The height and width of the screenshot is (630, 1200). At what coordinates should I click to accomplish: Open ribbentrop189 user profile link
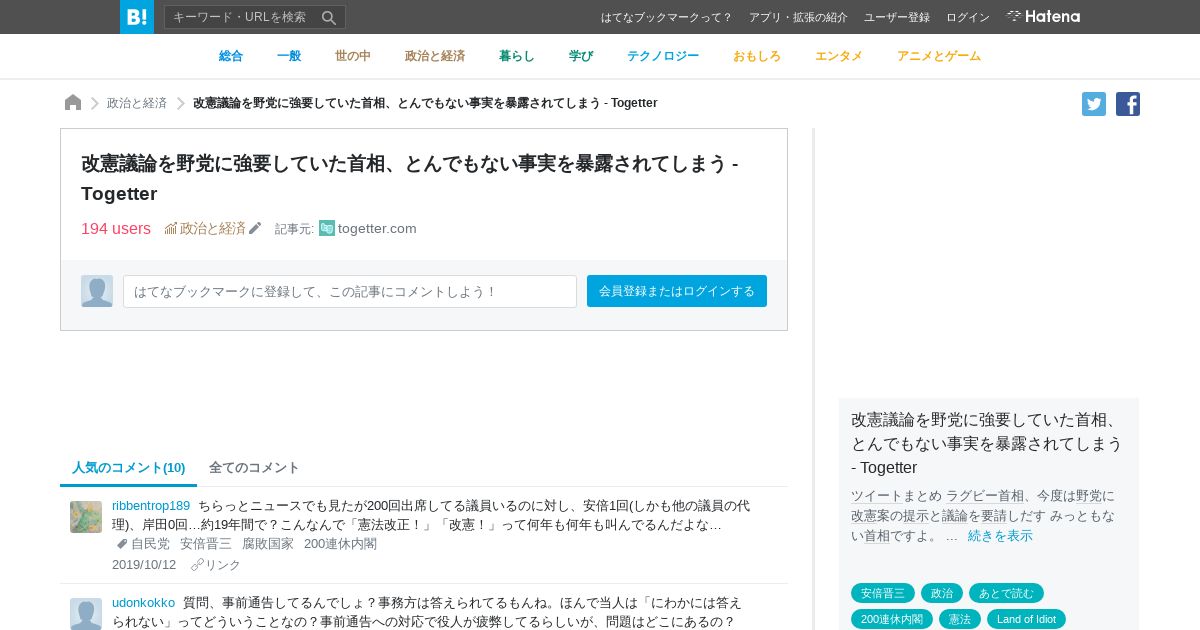(x=151, y=506)
